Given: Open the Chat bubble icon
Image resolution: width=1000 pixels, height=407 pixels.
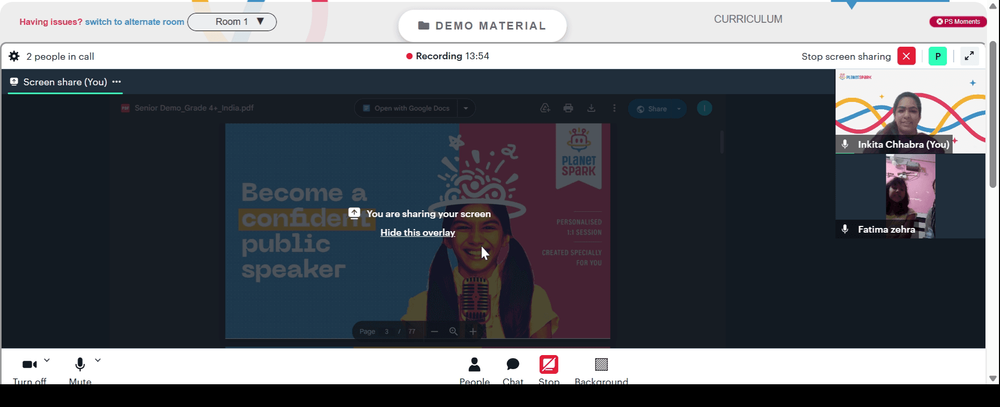Looking at the screenshot, I should click(x=513, y=364).
